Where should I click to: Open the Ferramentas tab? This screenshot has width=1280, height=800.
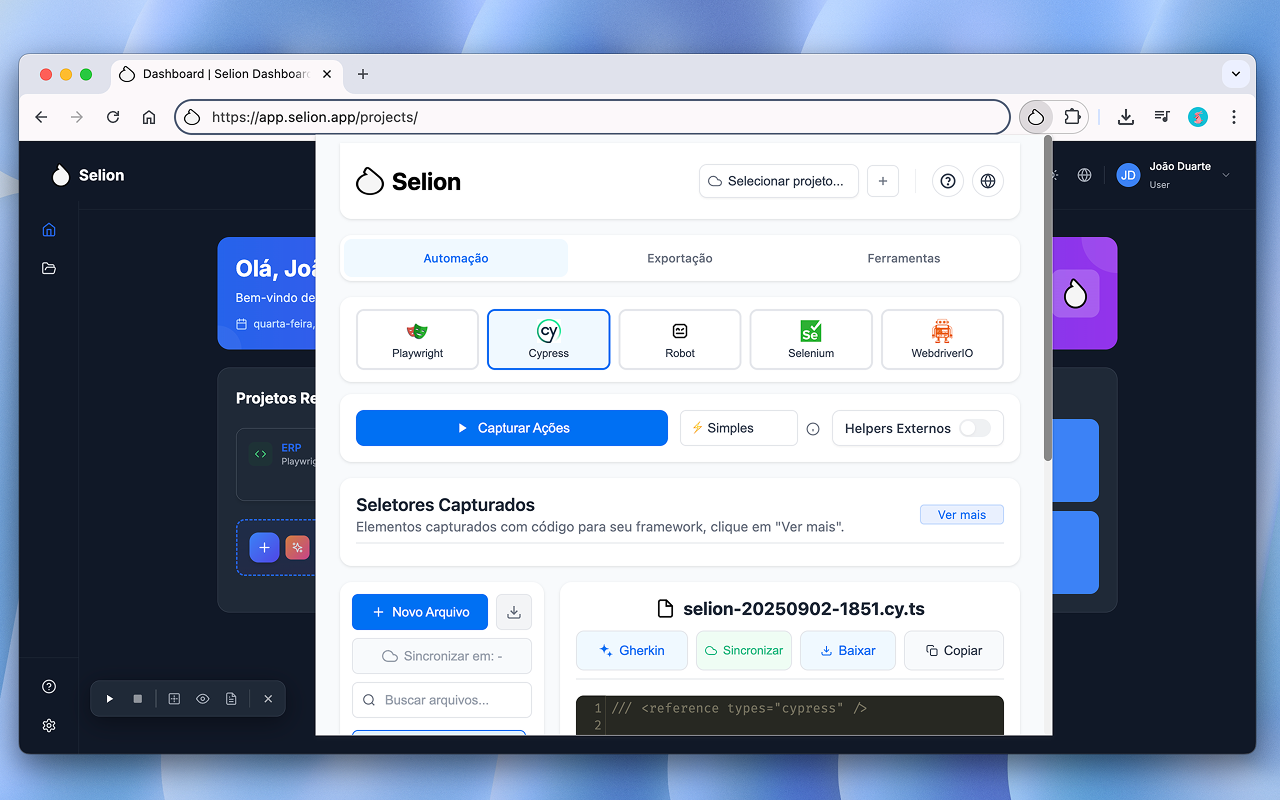click(903, 258)
